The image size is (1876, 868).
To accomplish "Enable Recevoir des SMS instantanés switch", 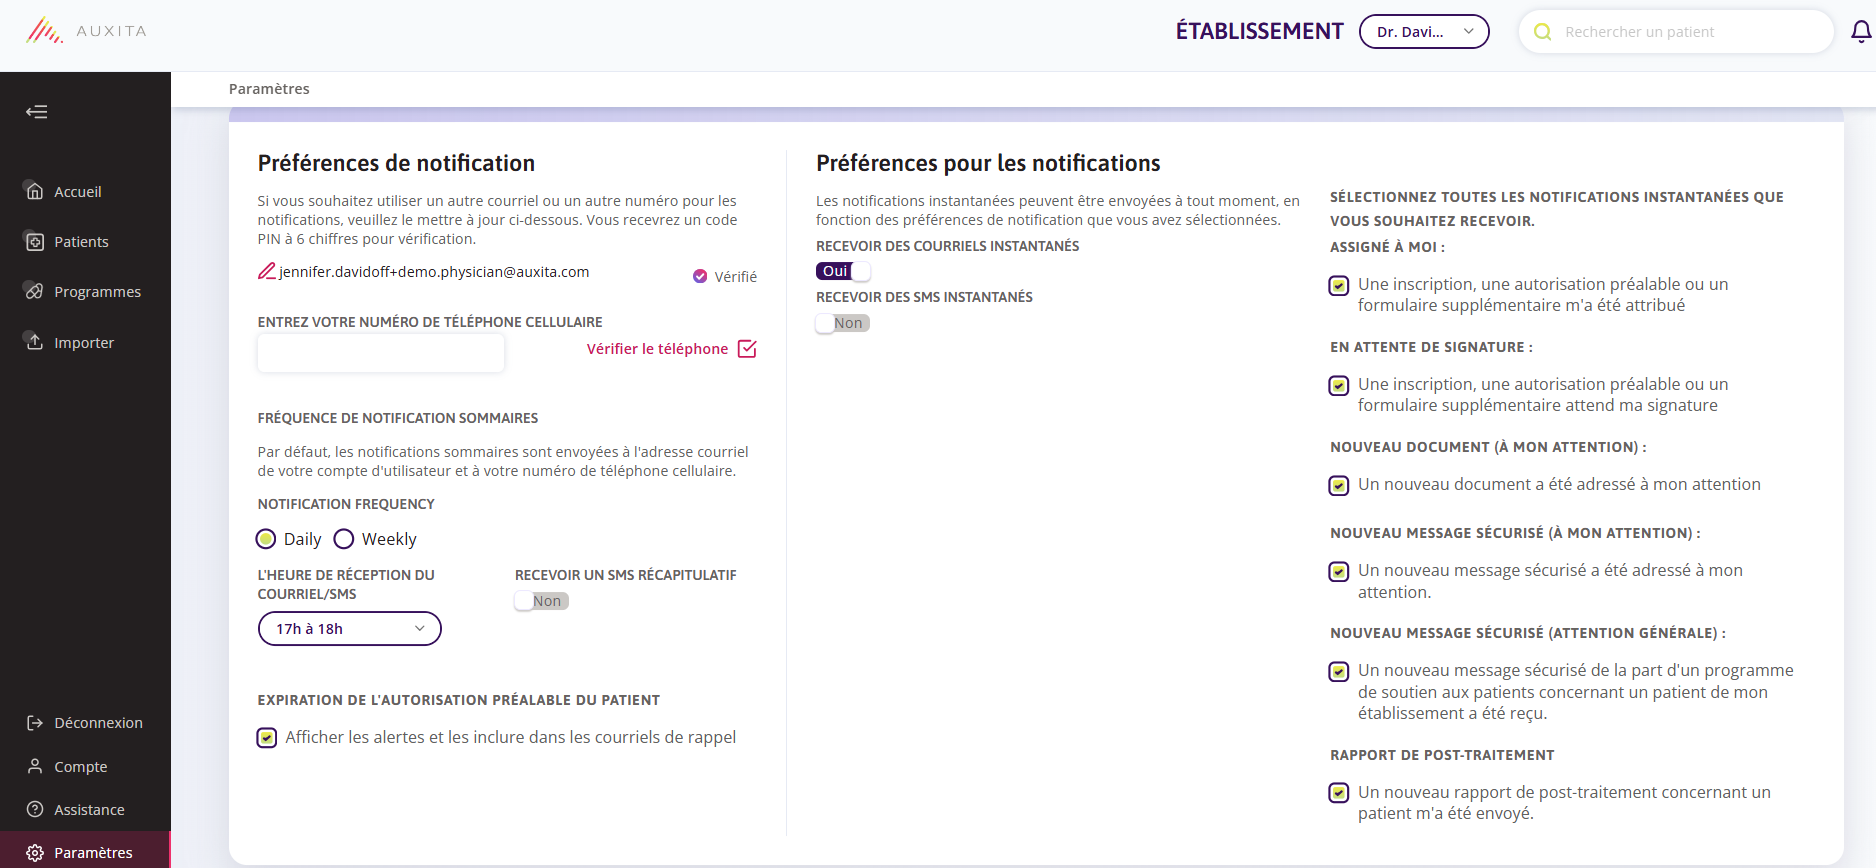I will [843, 323].
